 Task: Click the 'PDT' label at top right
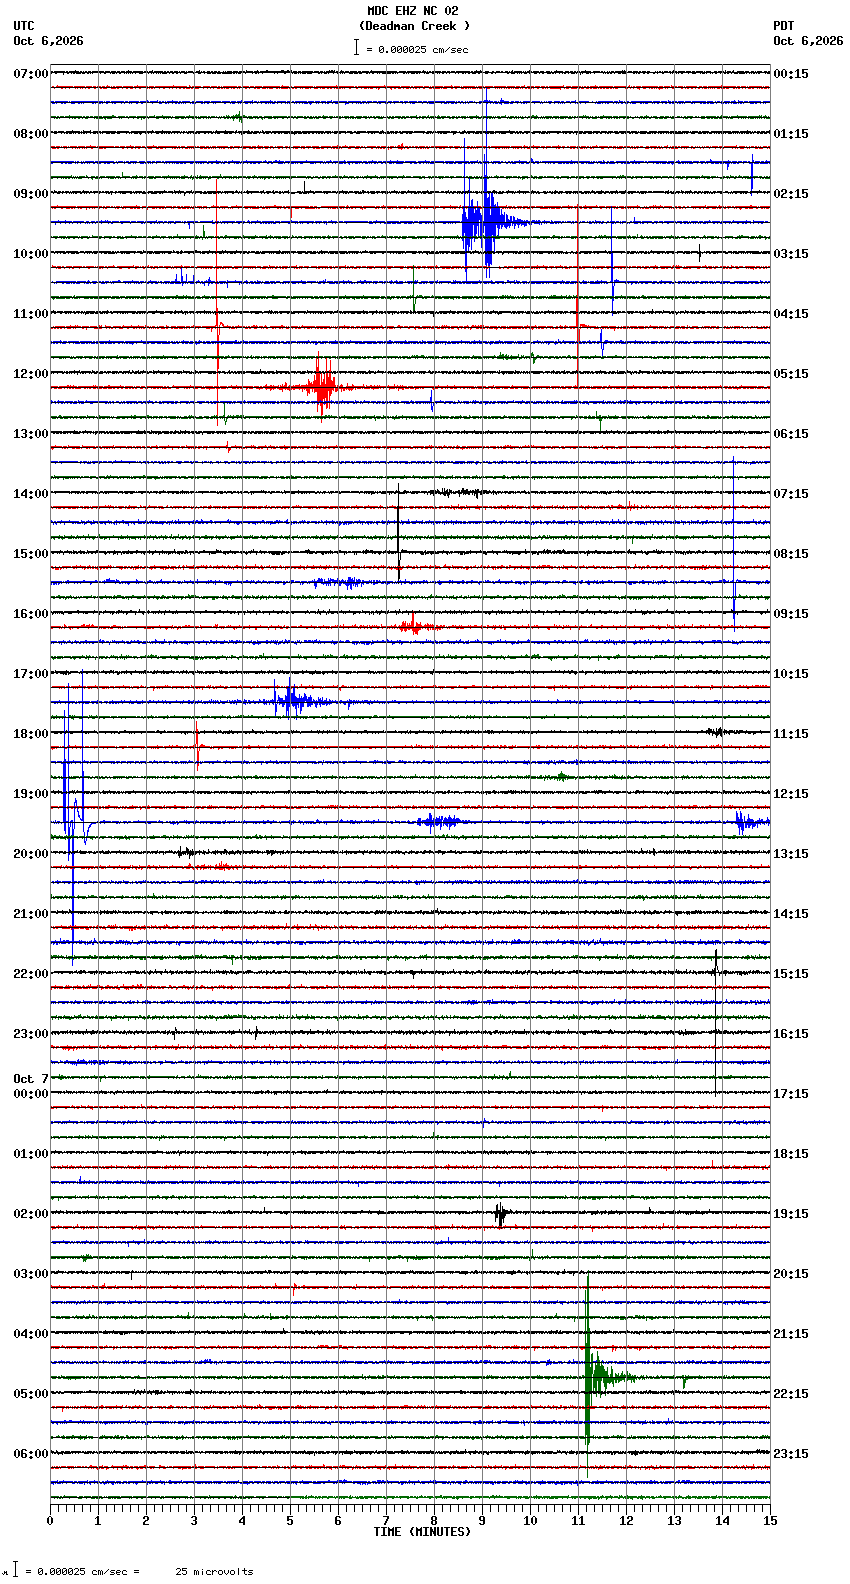(x=784, y=26)
